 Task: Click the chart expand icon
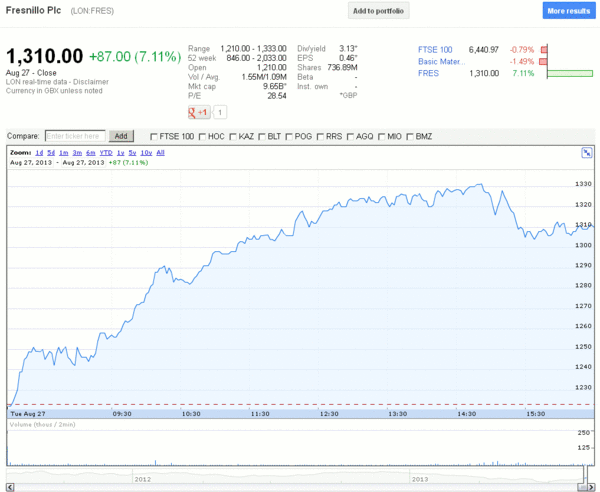pyautogui.click(x=587, y=153)
